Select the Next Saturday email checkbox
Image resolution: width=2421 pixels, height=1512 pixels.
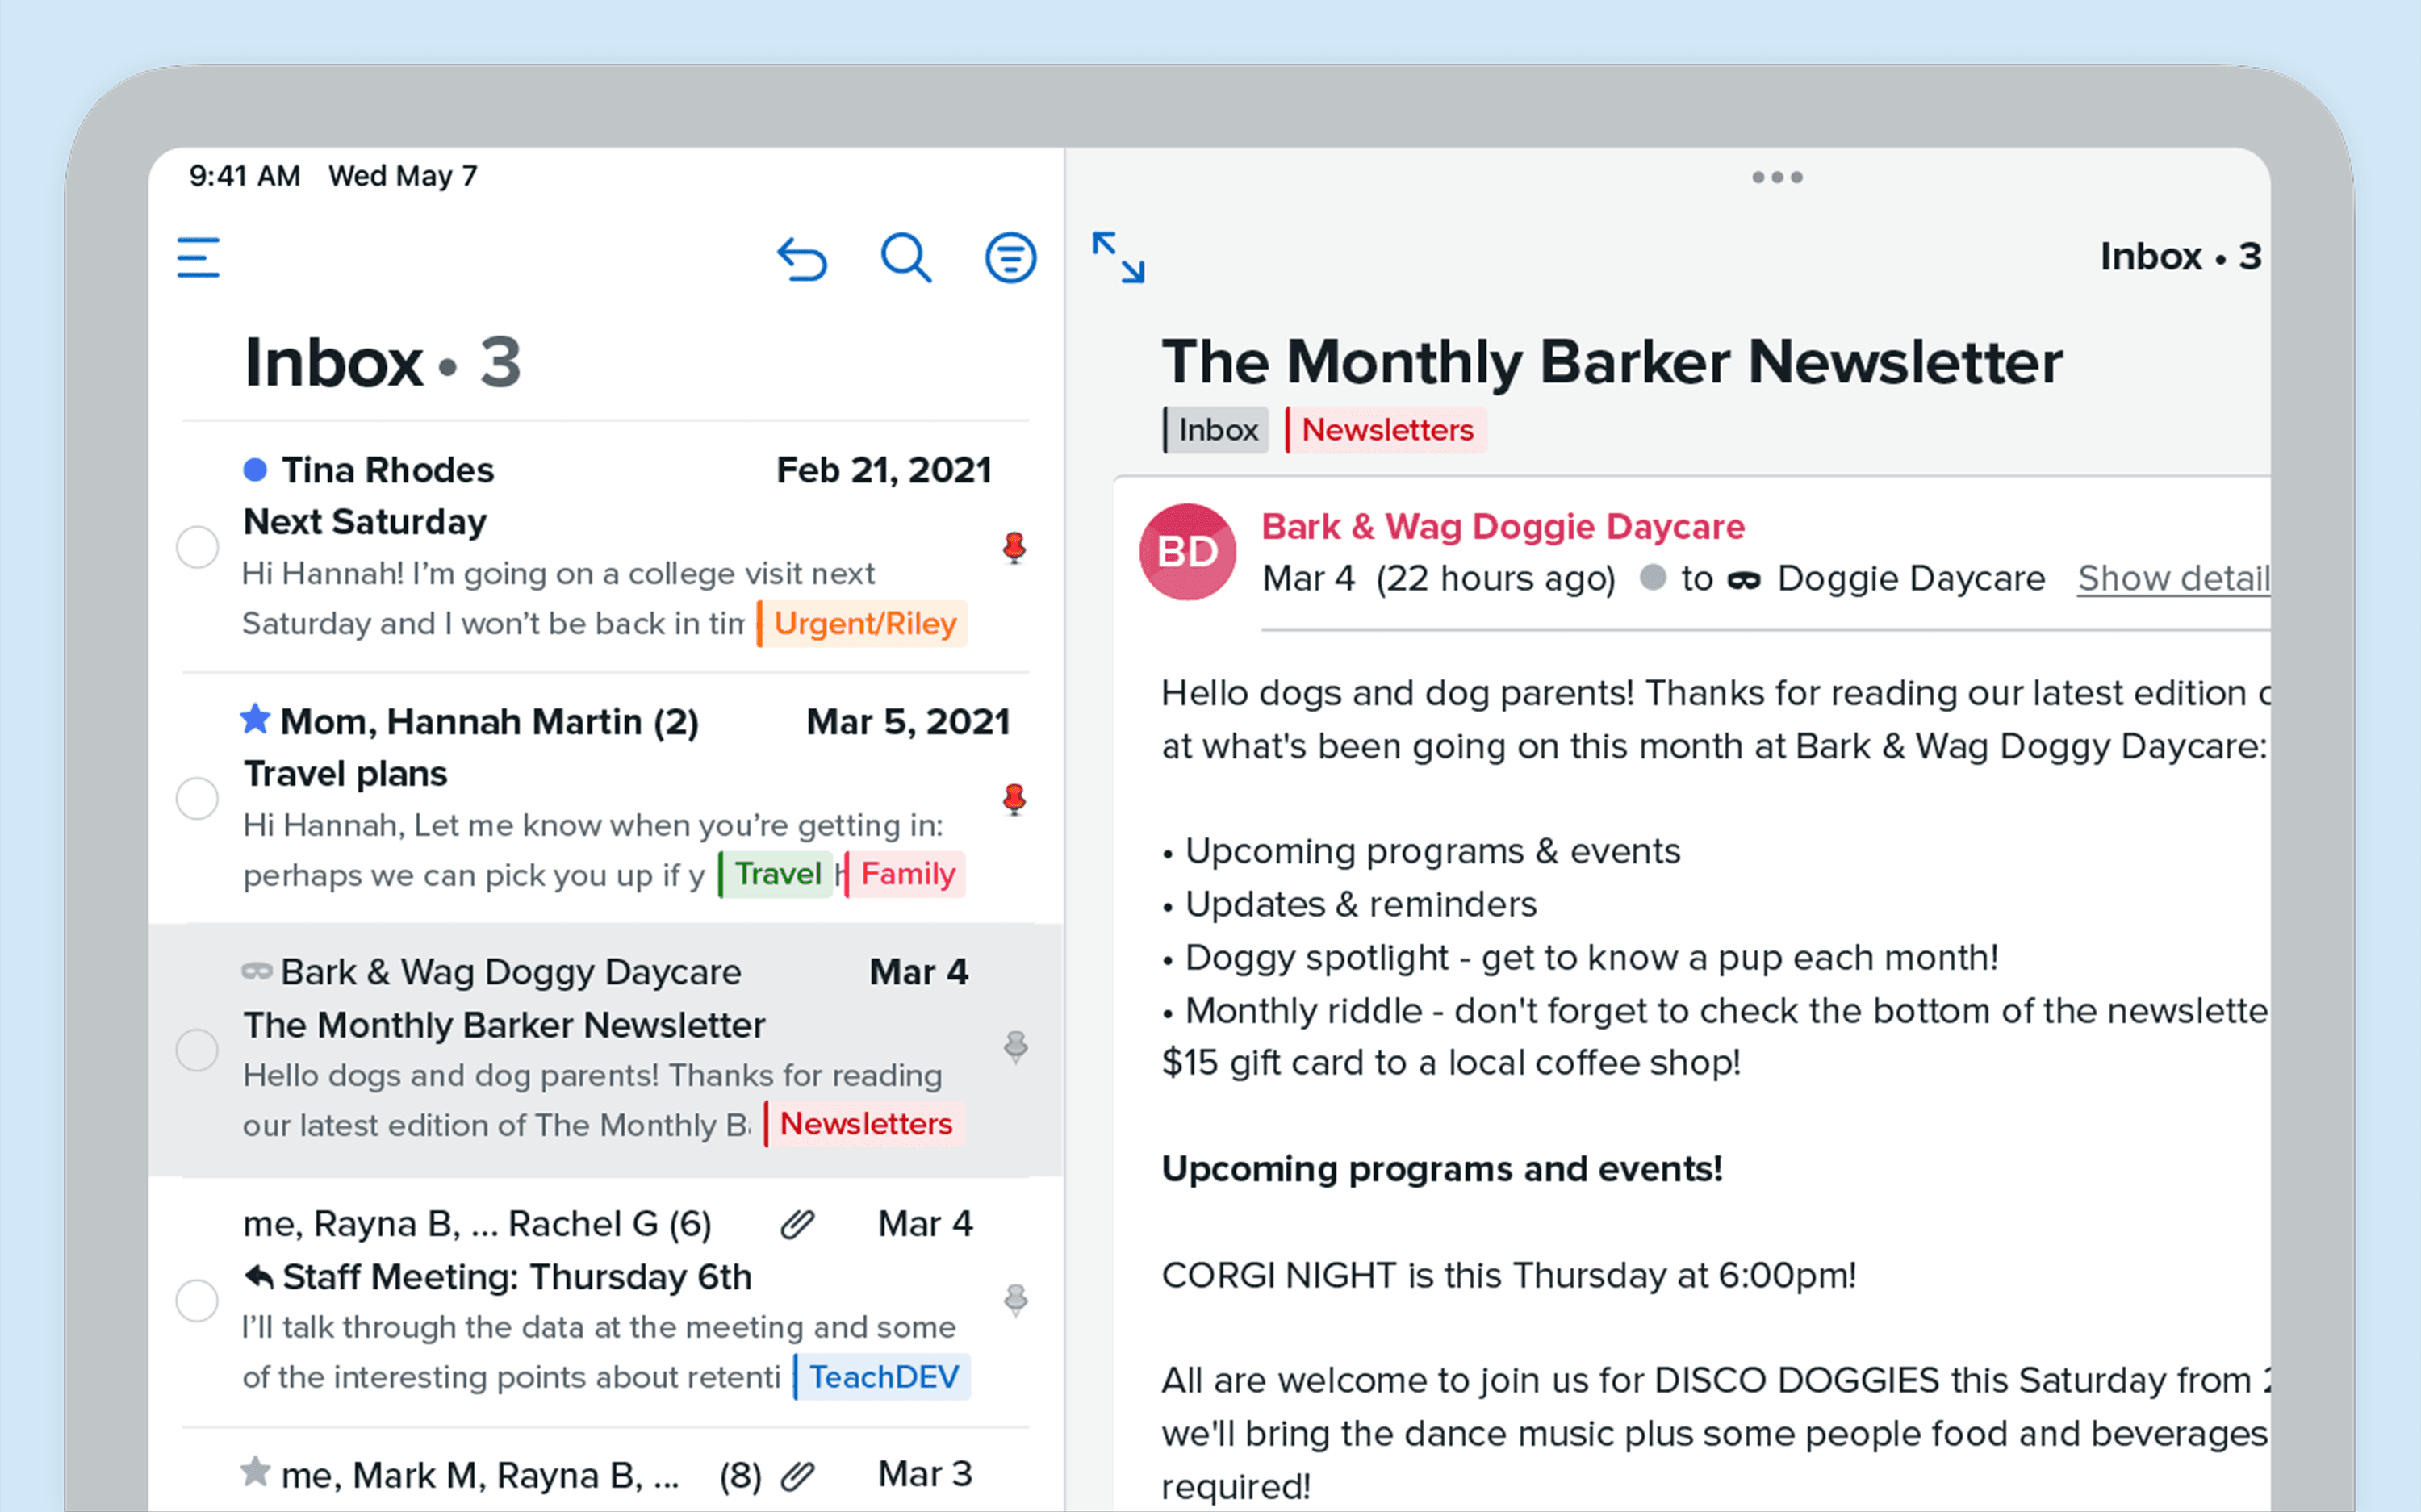point(197,548)
